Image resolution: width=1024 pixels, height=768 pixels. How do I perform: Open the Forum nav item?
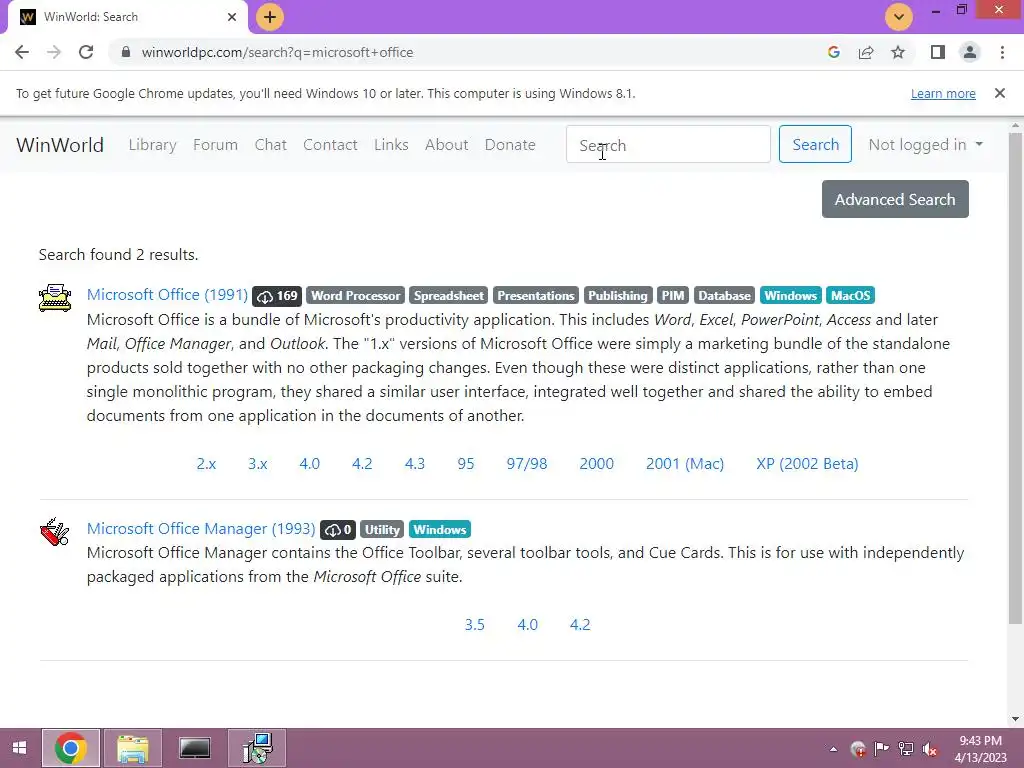pyautogui.click(x=215, y=144)
